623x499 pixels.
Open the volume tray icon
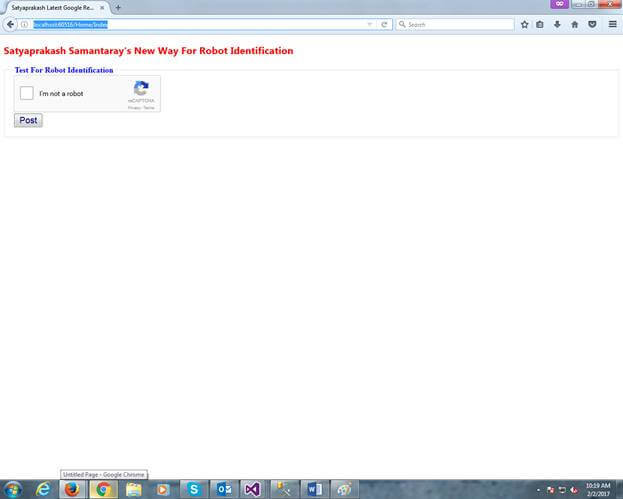coord(574,490)
